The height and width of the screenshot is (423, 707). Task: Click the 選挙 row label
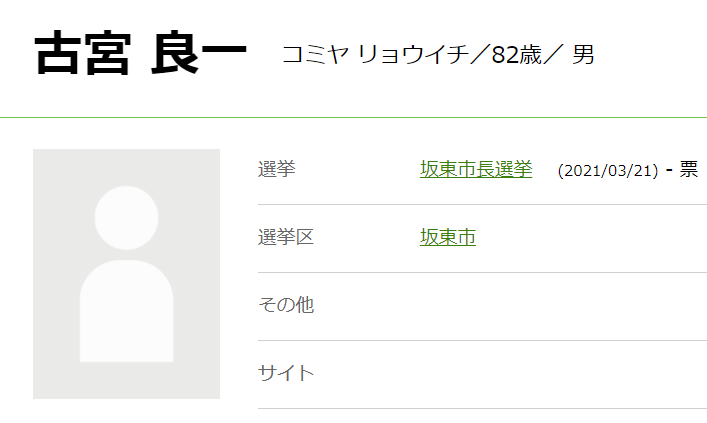[277, 170]
